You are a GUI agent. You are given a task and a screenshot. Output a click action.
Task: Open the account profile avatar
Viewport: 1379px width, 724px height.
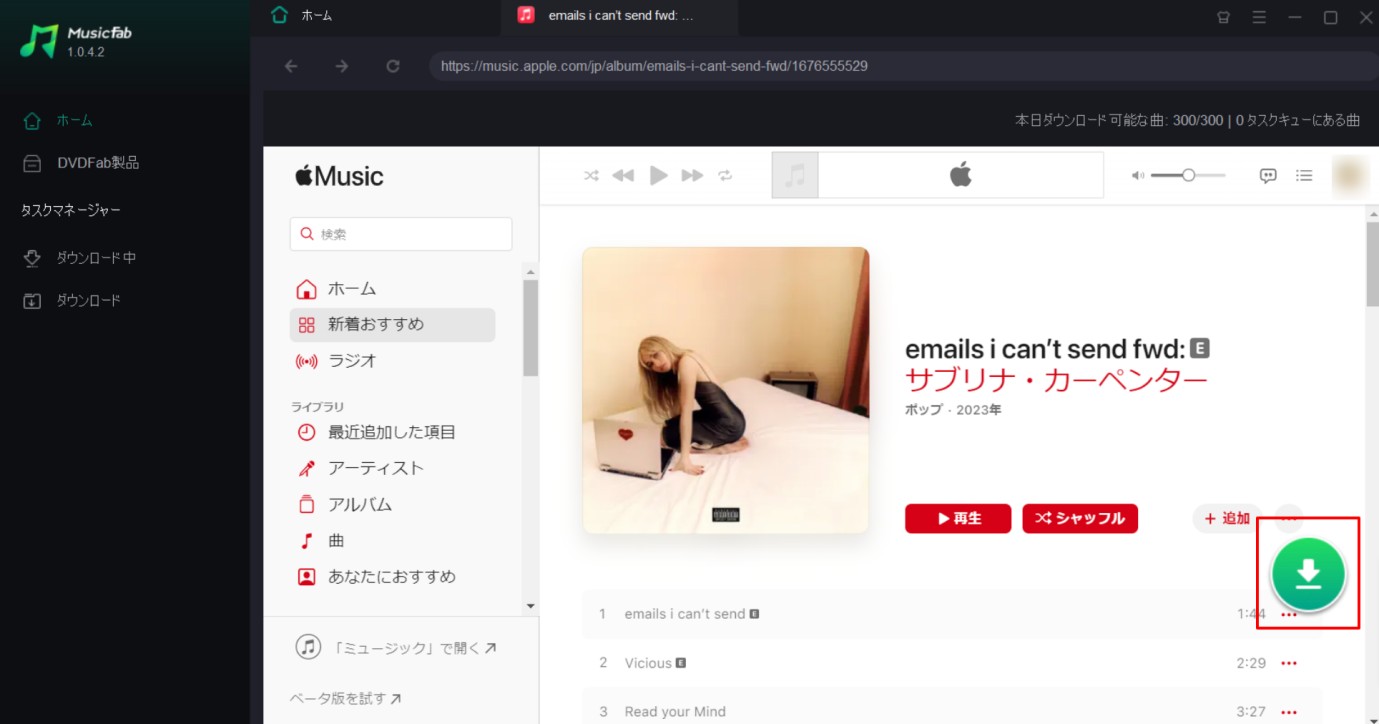click(1350, 175)
